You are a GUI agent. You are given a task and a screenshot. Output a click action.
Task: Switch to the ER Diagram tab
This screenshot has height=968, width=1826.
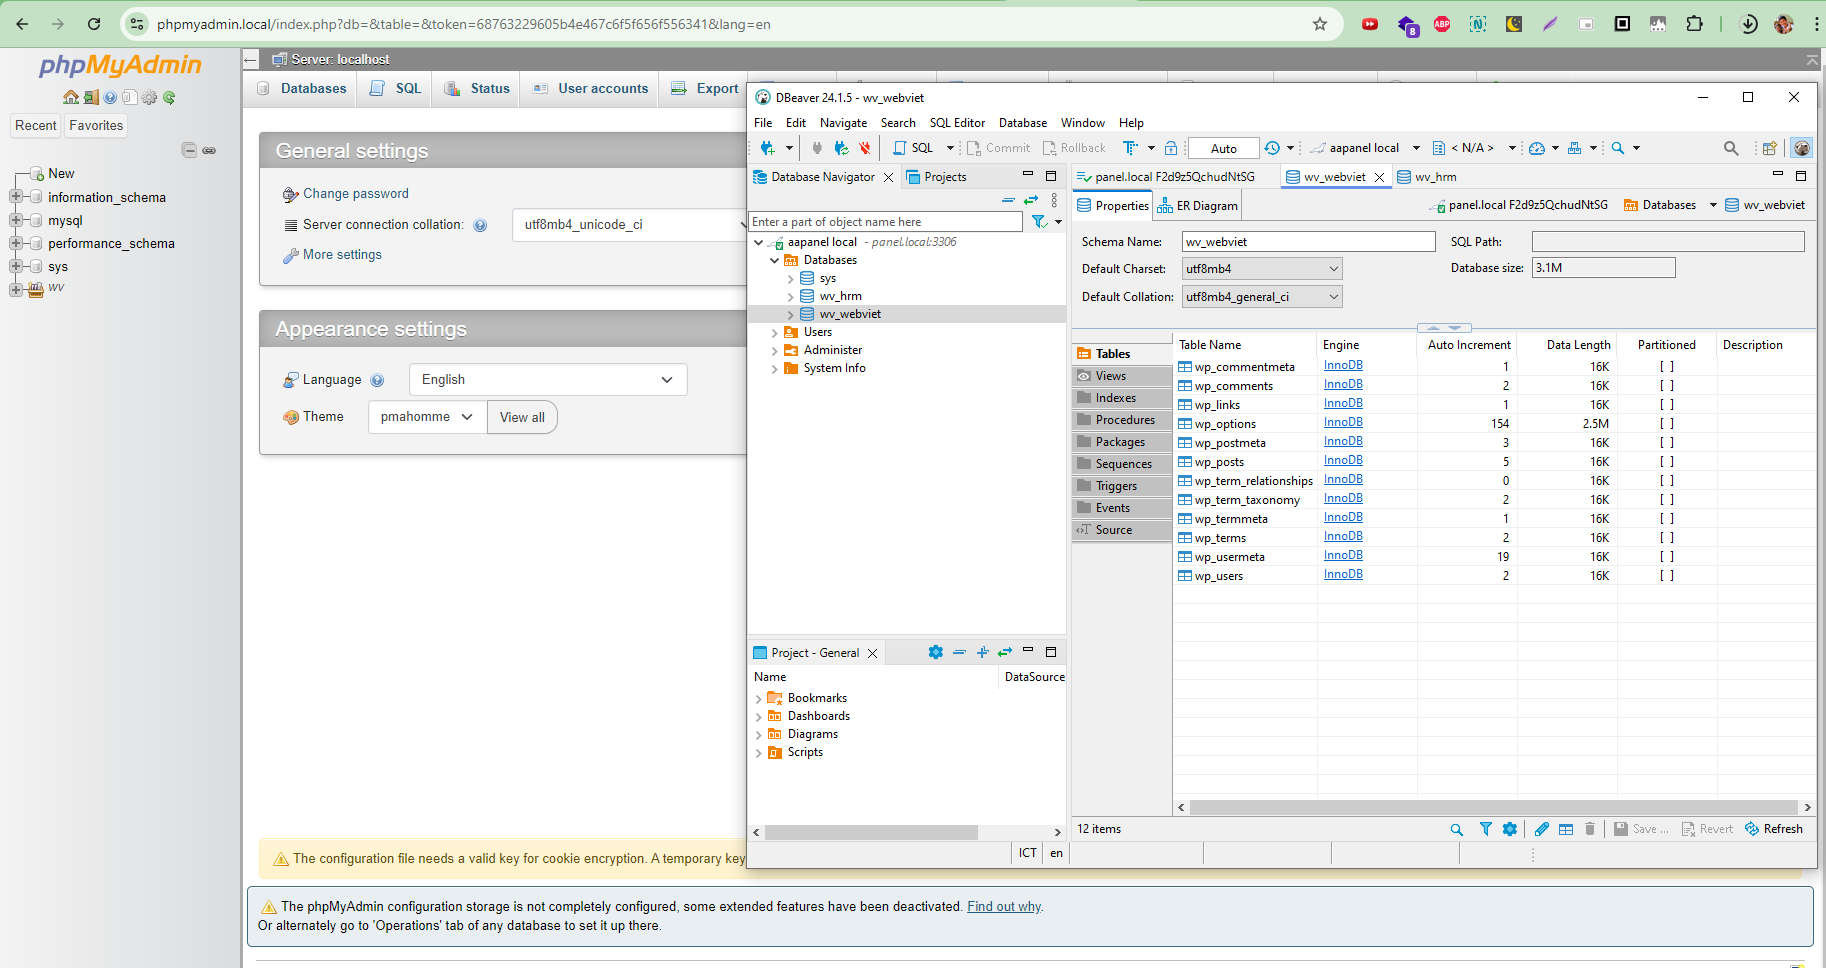(1198, 206)
